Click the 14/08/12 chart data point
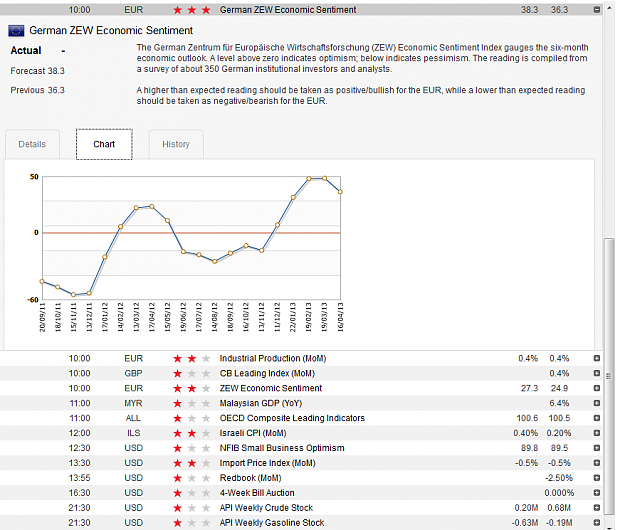 tap(214, 261)
